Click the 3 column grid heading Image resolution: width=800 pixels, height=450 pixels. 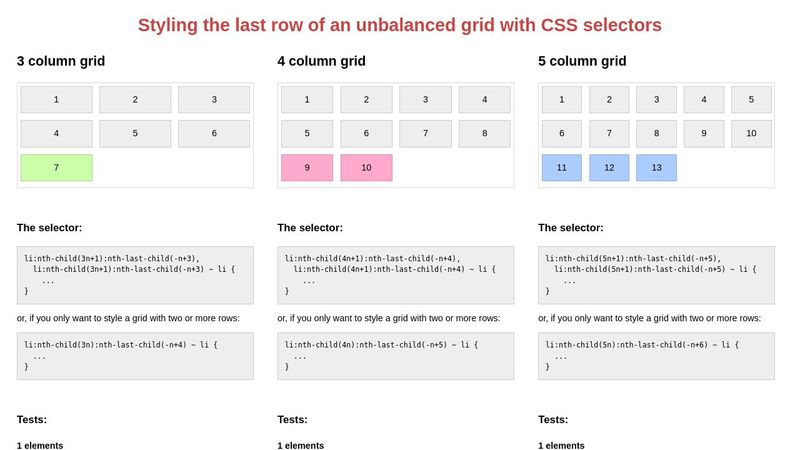[61, 61]
